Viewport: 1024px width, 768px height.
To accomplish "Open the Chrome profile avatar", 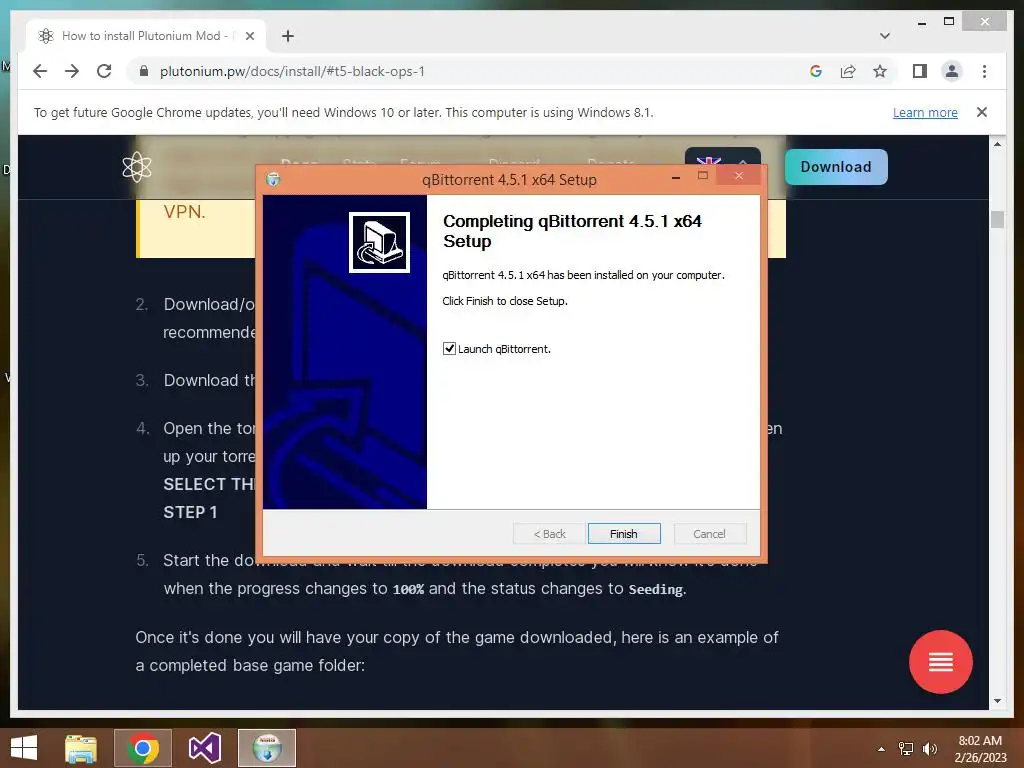I will point(952,71).
